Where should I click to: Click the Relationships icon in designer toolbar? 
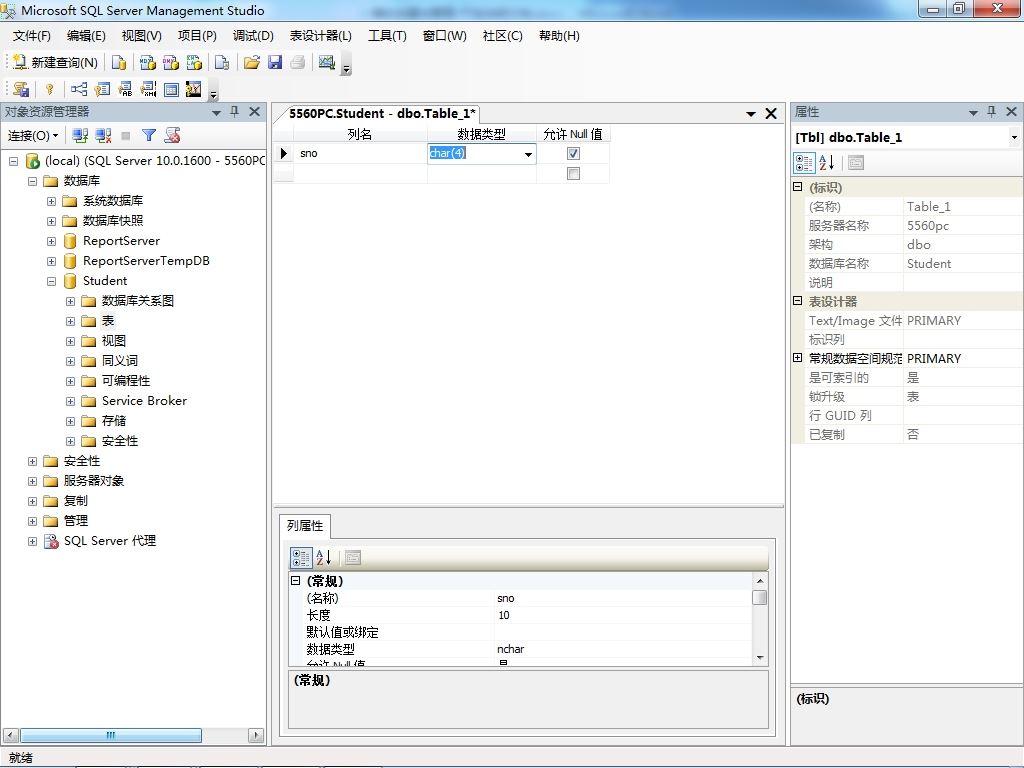click(79, 89)
